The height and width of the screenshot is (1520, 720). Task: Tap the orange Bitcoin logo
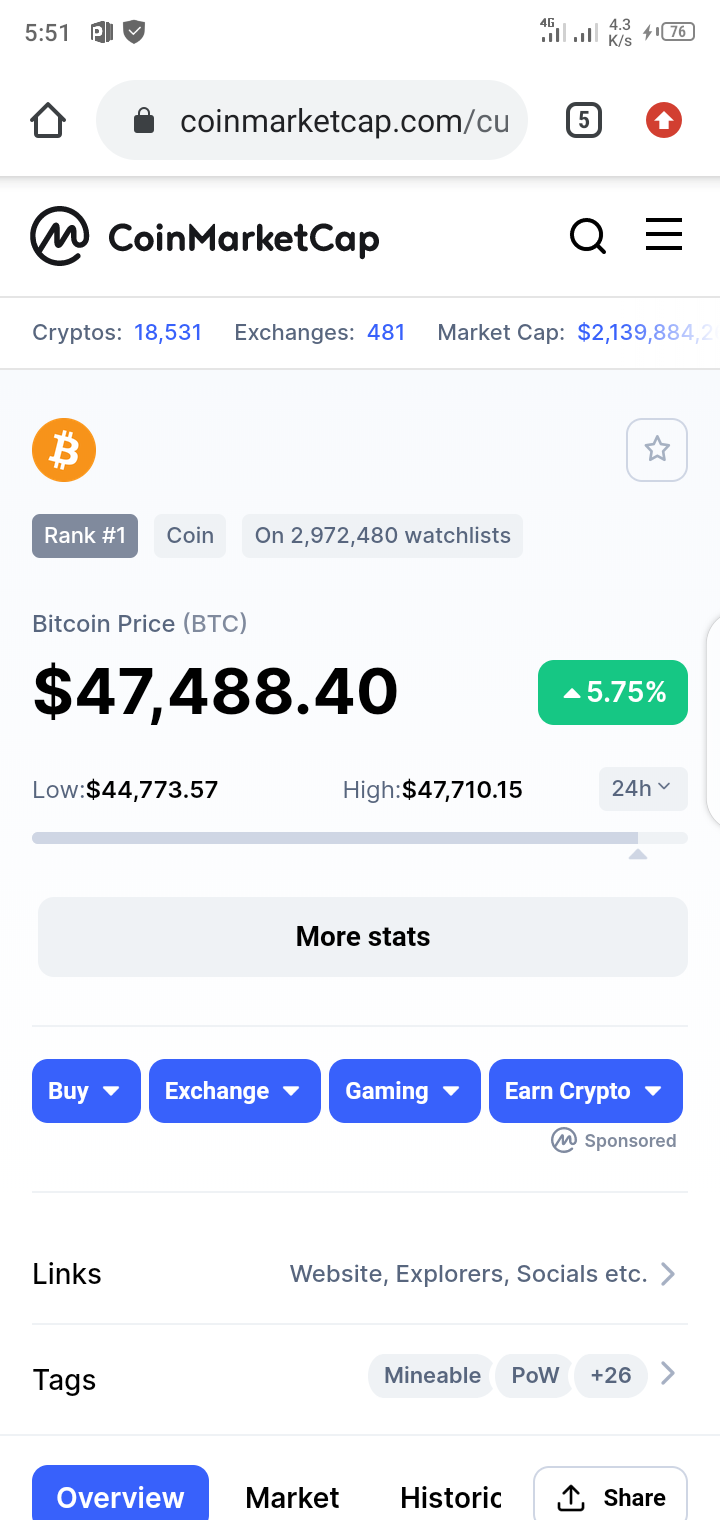(x=64, y=450)
